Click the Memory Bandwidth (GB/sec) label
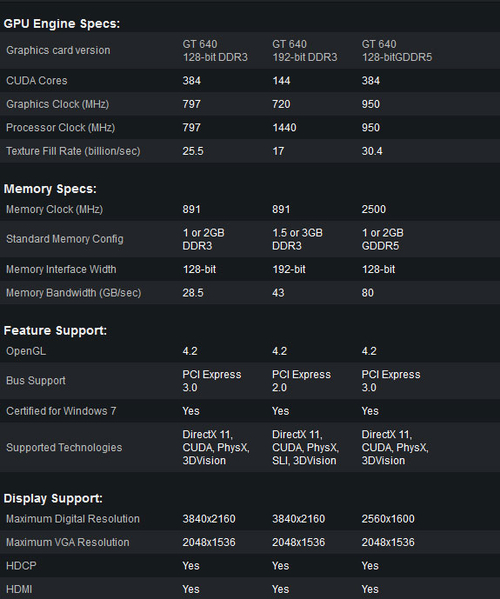The image size is (500, 599). pyautogui.click(x=73, y=293)
